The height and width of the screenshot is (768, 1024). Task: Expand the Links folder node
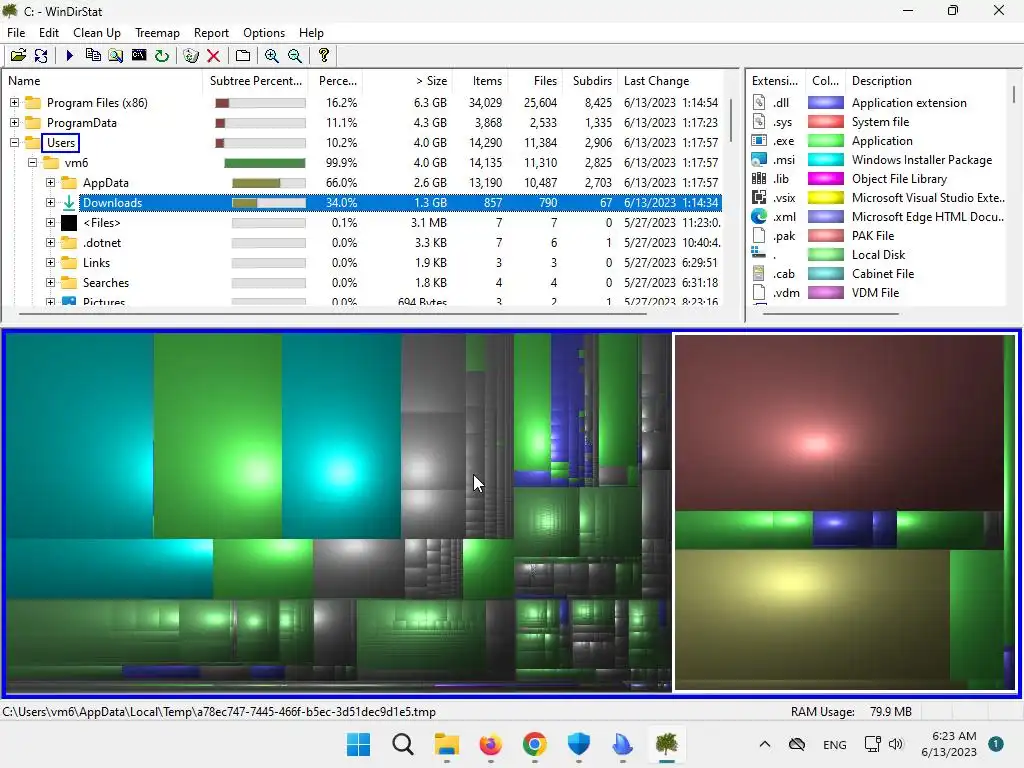50,263
